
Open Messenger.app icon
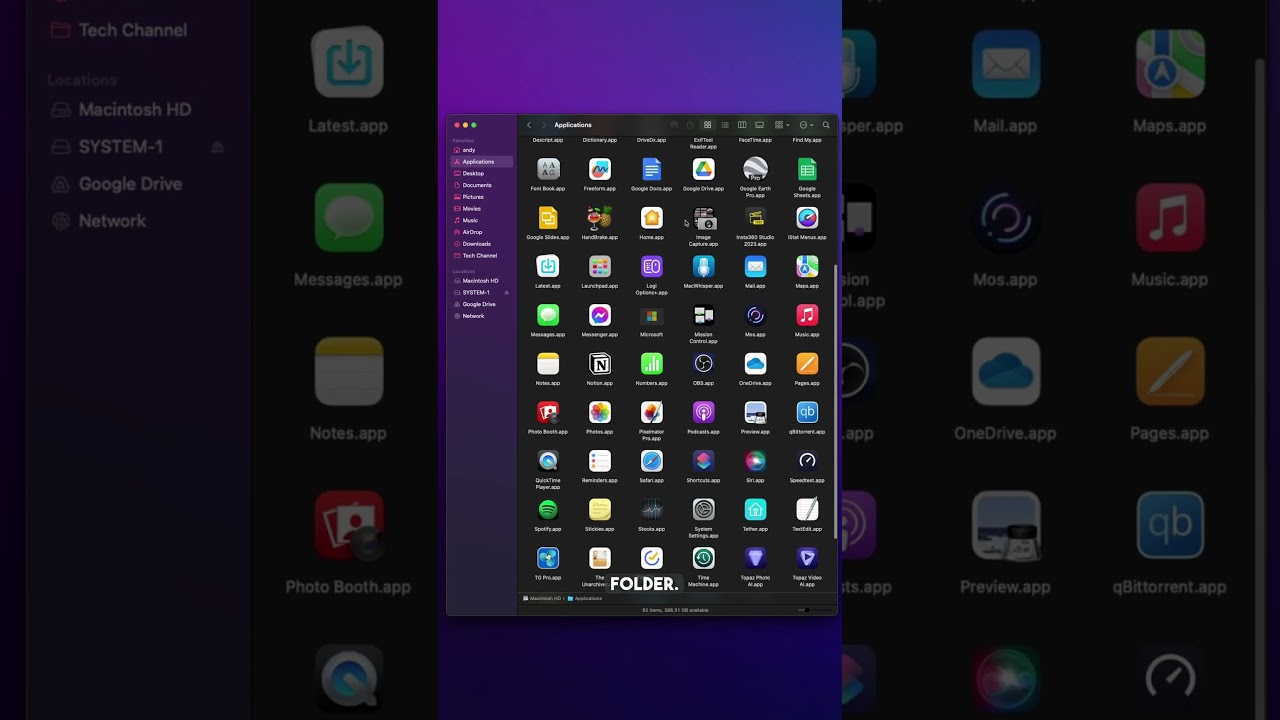tap(600, 315)
